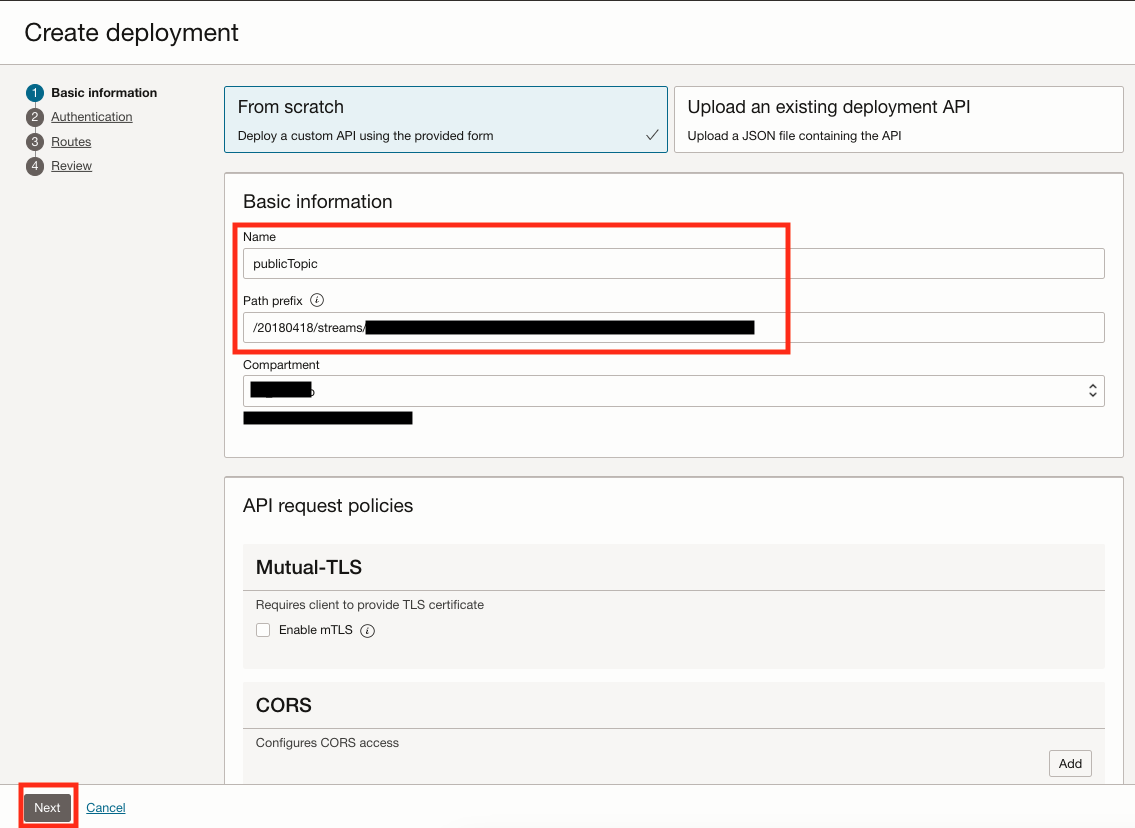Click step 2 circle for Authentication
This screenshot has height=828, width=1135.
tap(35, 117)
